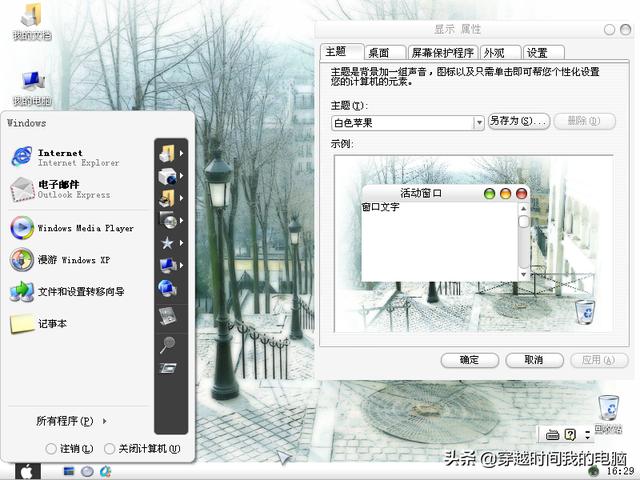Select 我的文档 desktop icon

pos(32,22)
